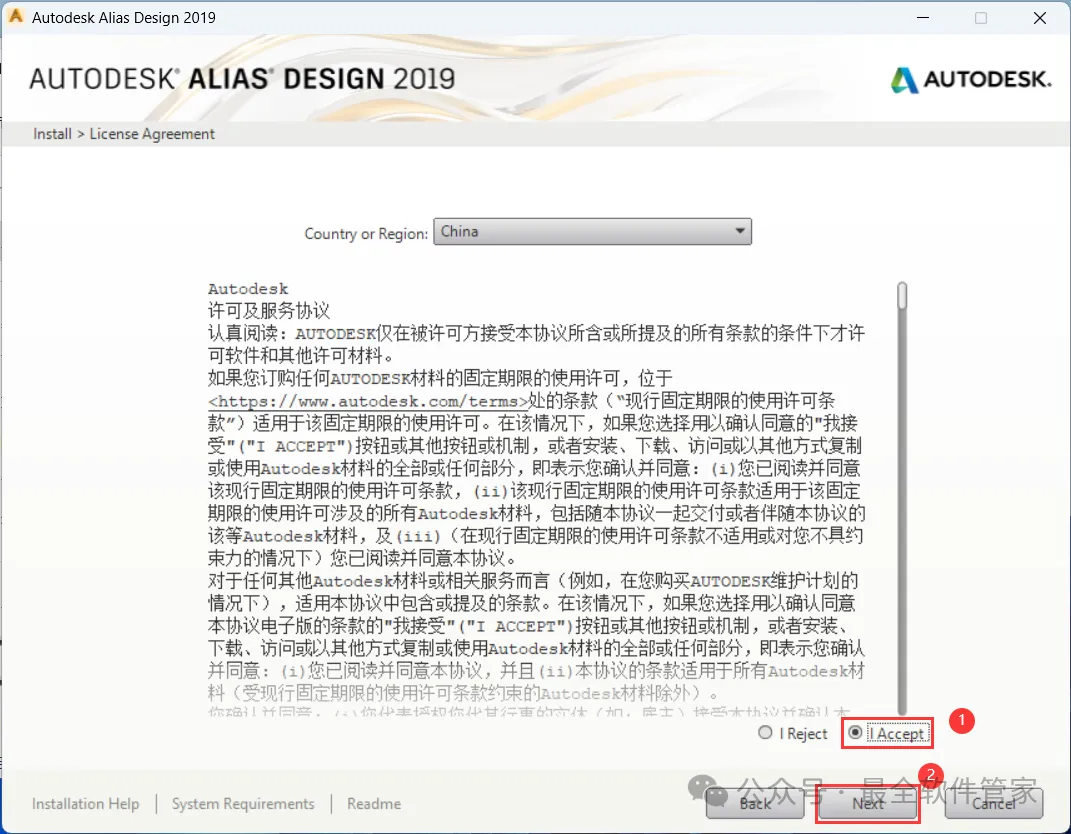Close the Autodesk Alias Design installer window

(1040, 18)
